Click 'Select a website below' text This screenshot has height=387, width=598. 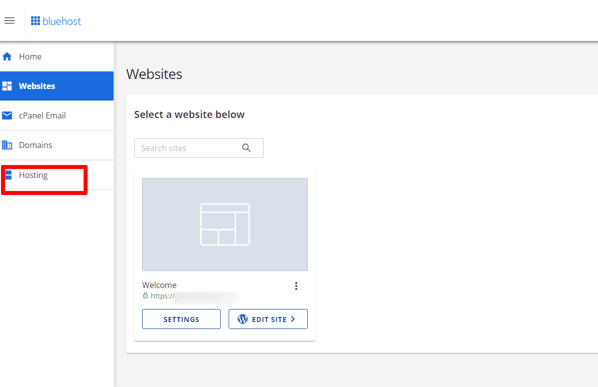tap(189, 114)
